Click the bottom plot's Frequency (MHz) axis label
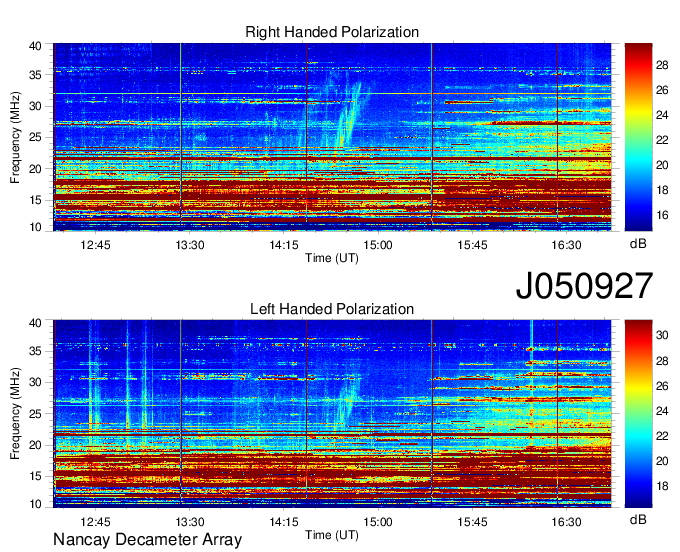This screenshot has height=552, width=680. point(15,414)
